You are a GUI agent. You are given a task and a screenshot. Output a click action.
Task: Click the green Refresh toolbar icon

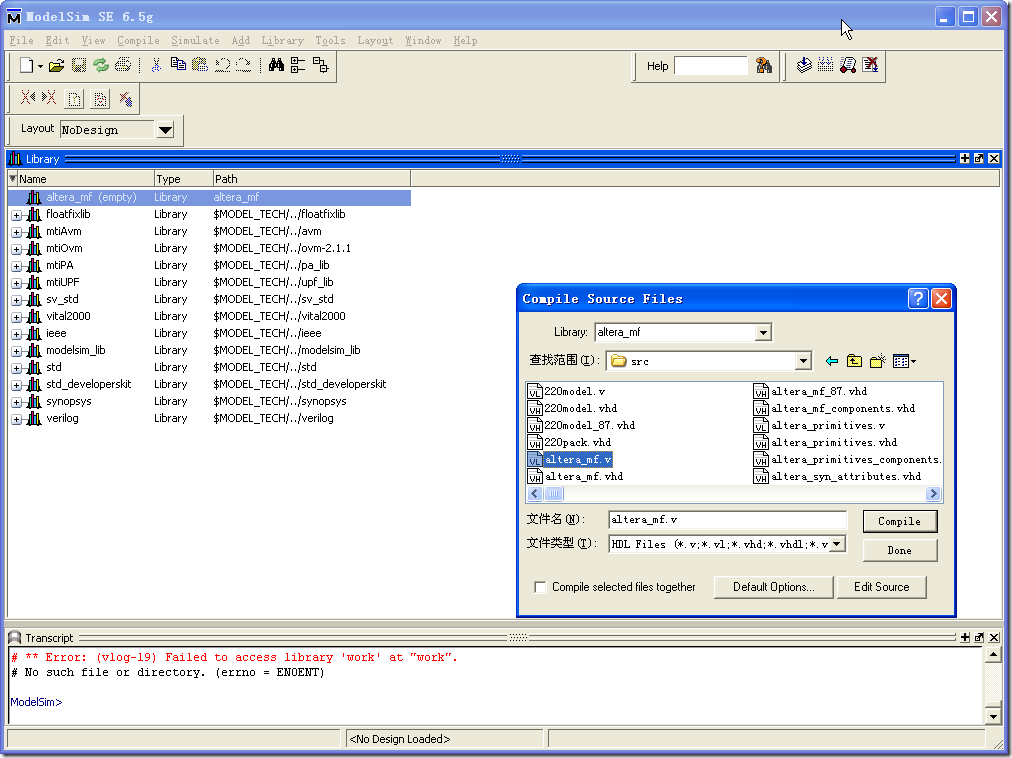click(x=101, y=66)
